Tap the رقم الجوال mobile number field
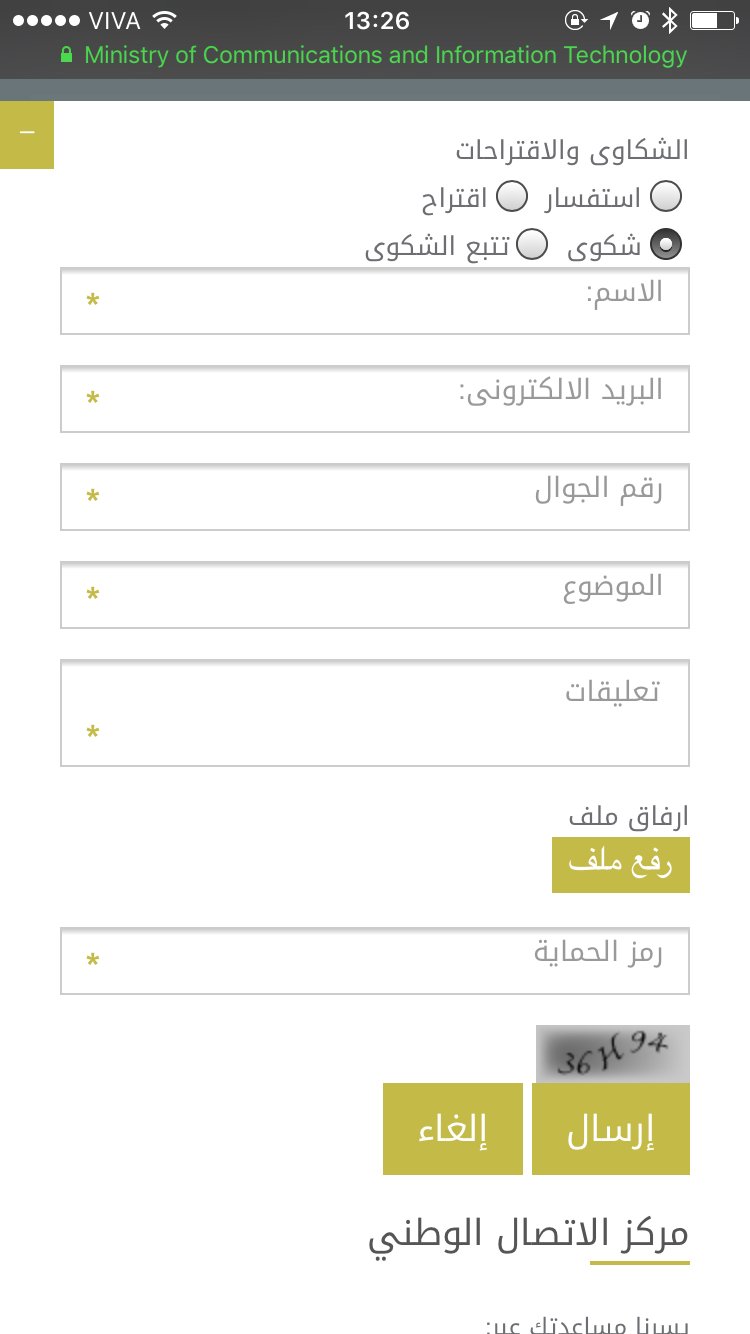The image size is (750, 1334). click(x=375, y=497)
